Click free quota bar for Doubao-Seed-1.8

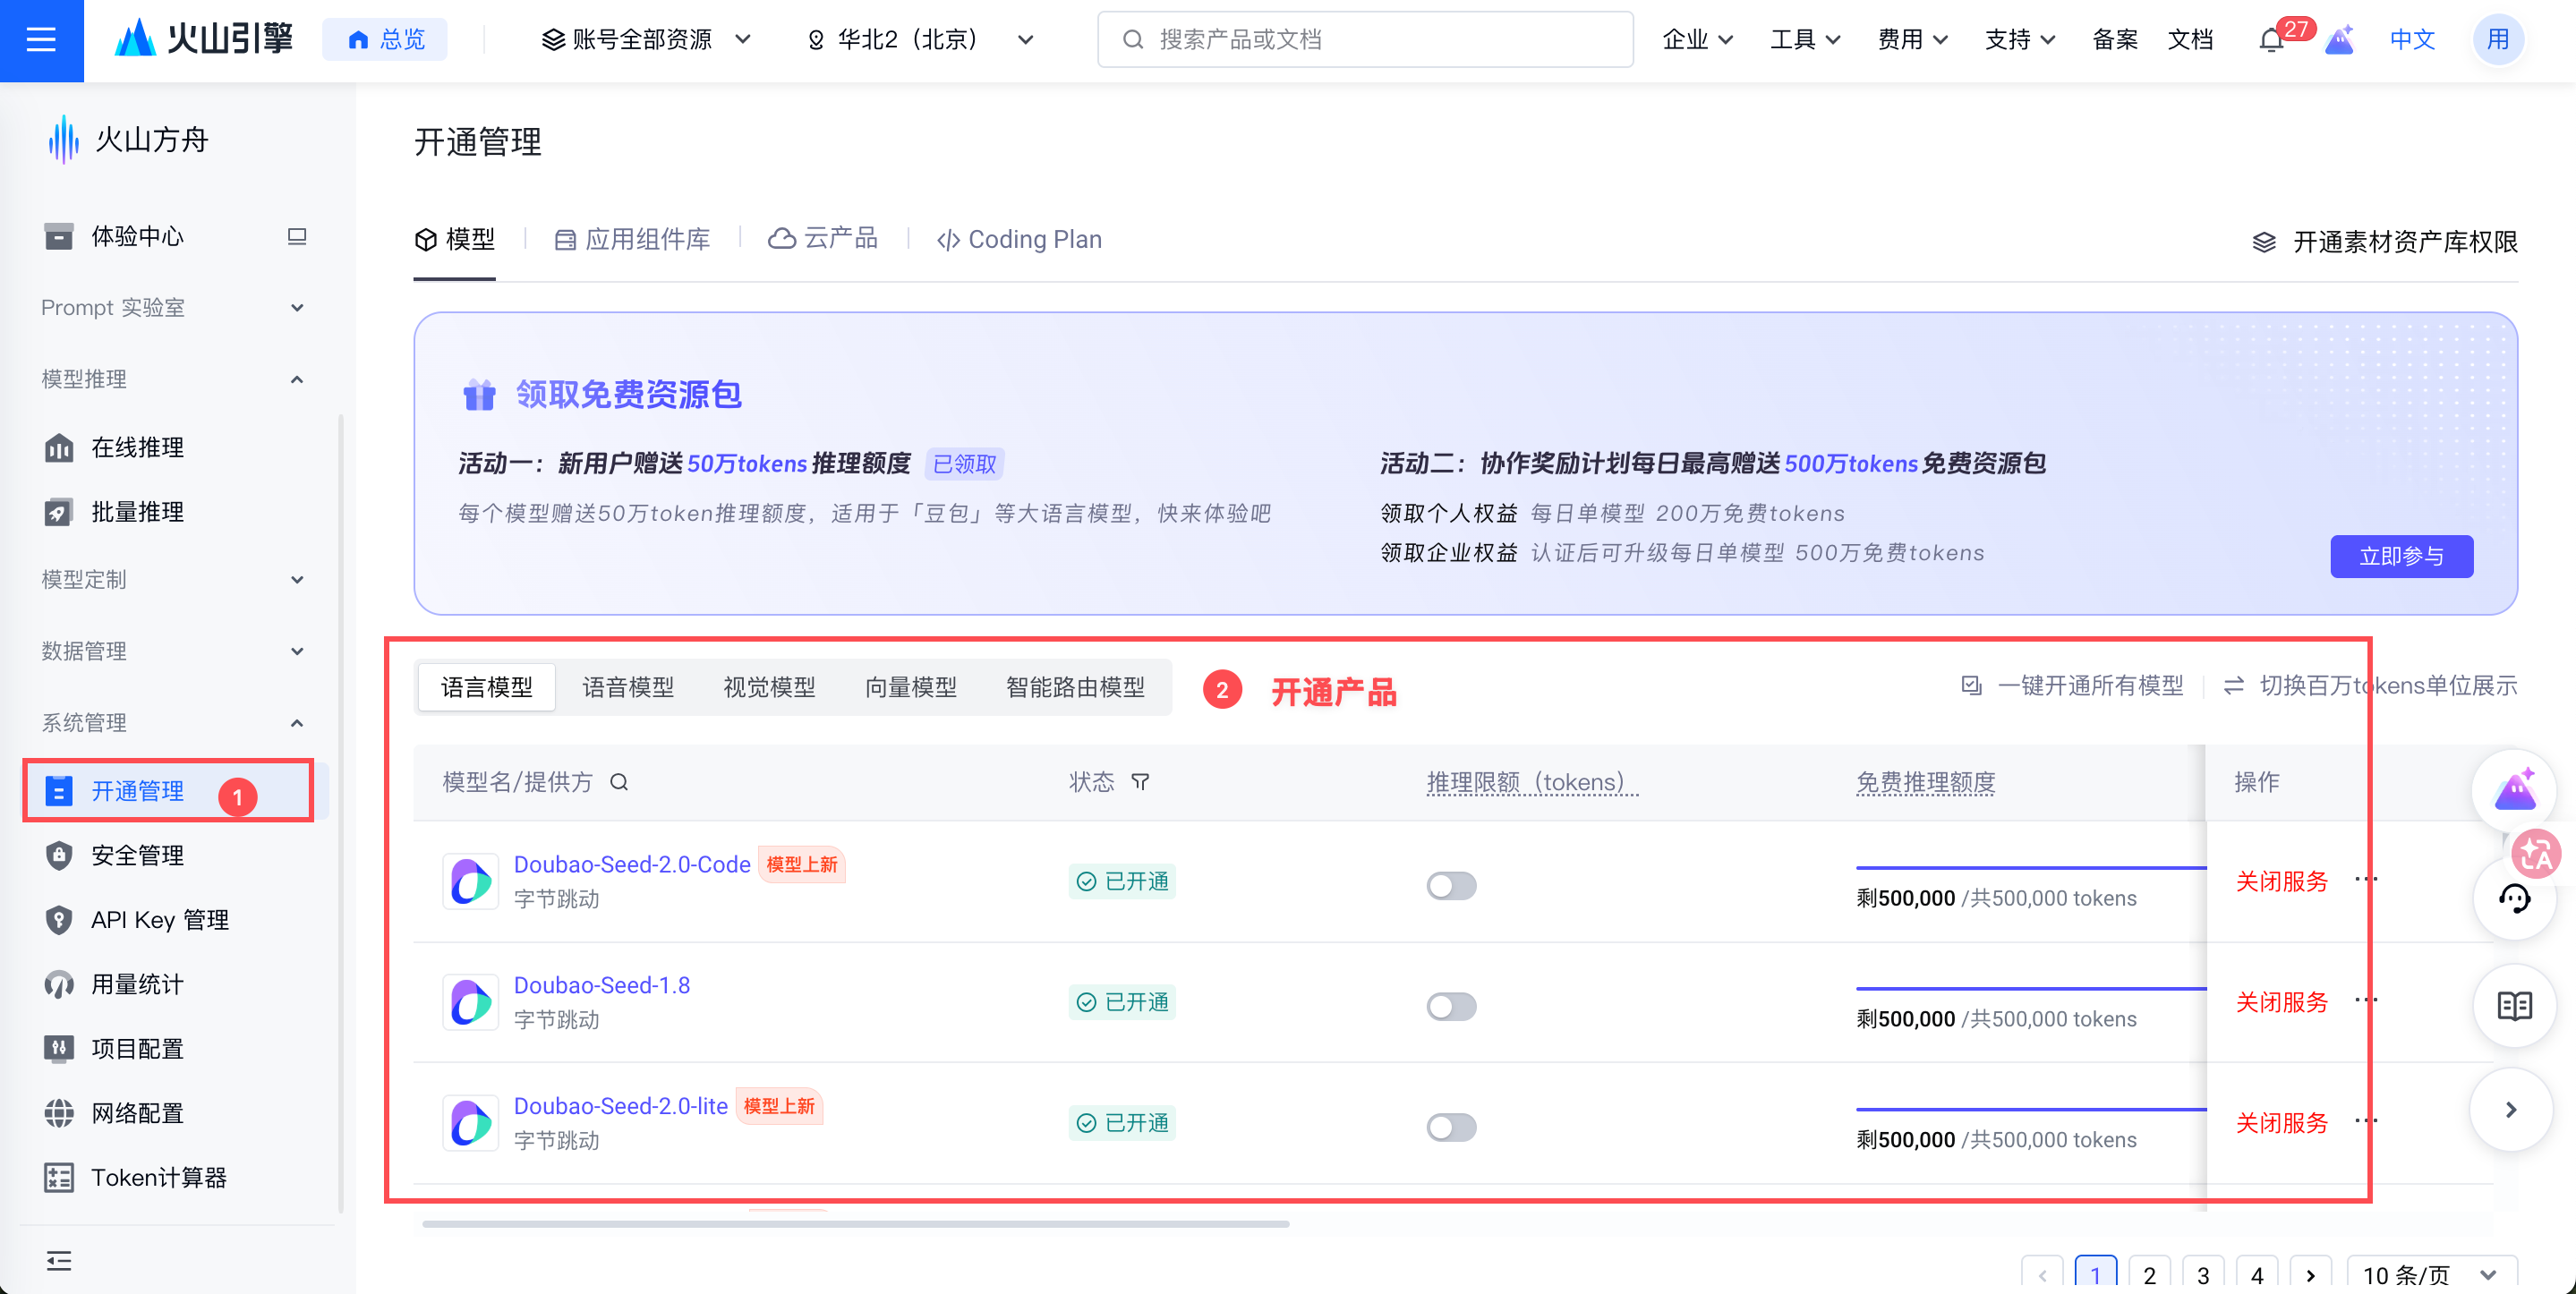pyautogui.click(x=2030, y=989)
